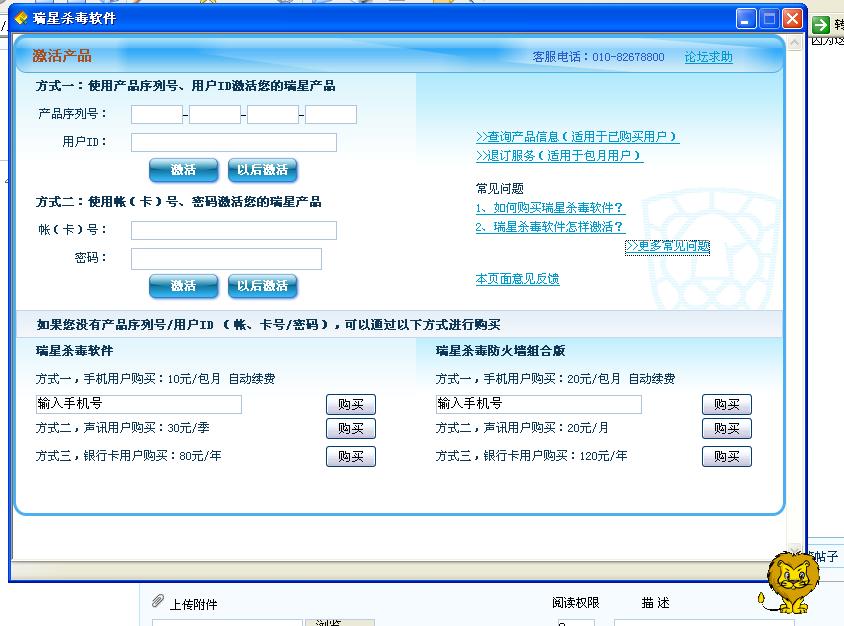The width and height of the screenshot is (844, 626).
Task: Click 激活 button under method two
Action: click(184, 286)
